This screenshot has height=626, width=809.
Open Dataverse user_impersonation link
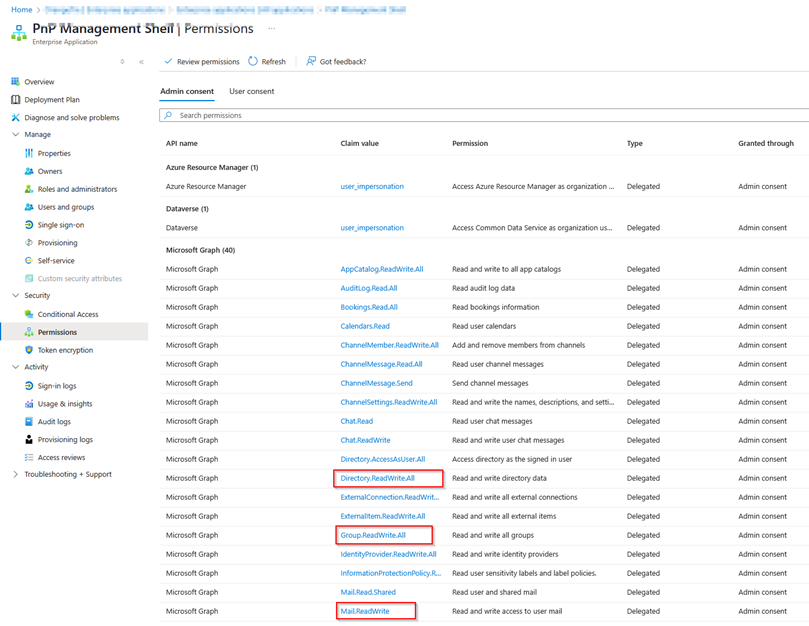click(372, 228)
